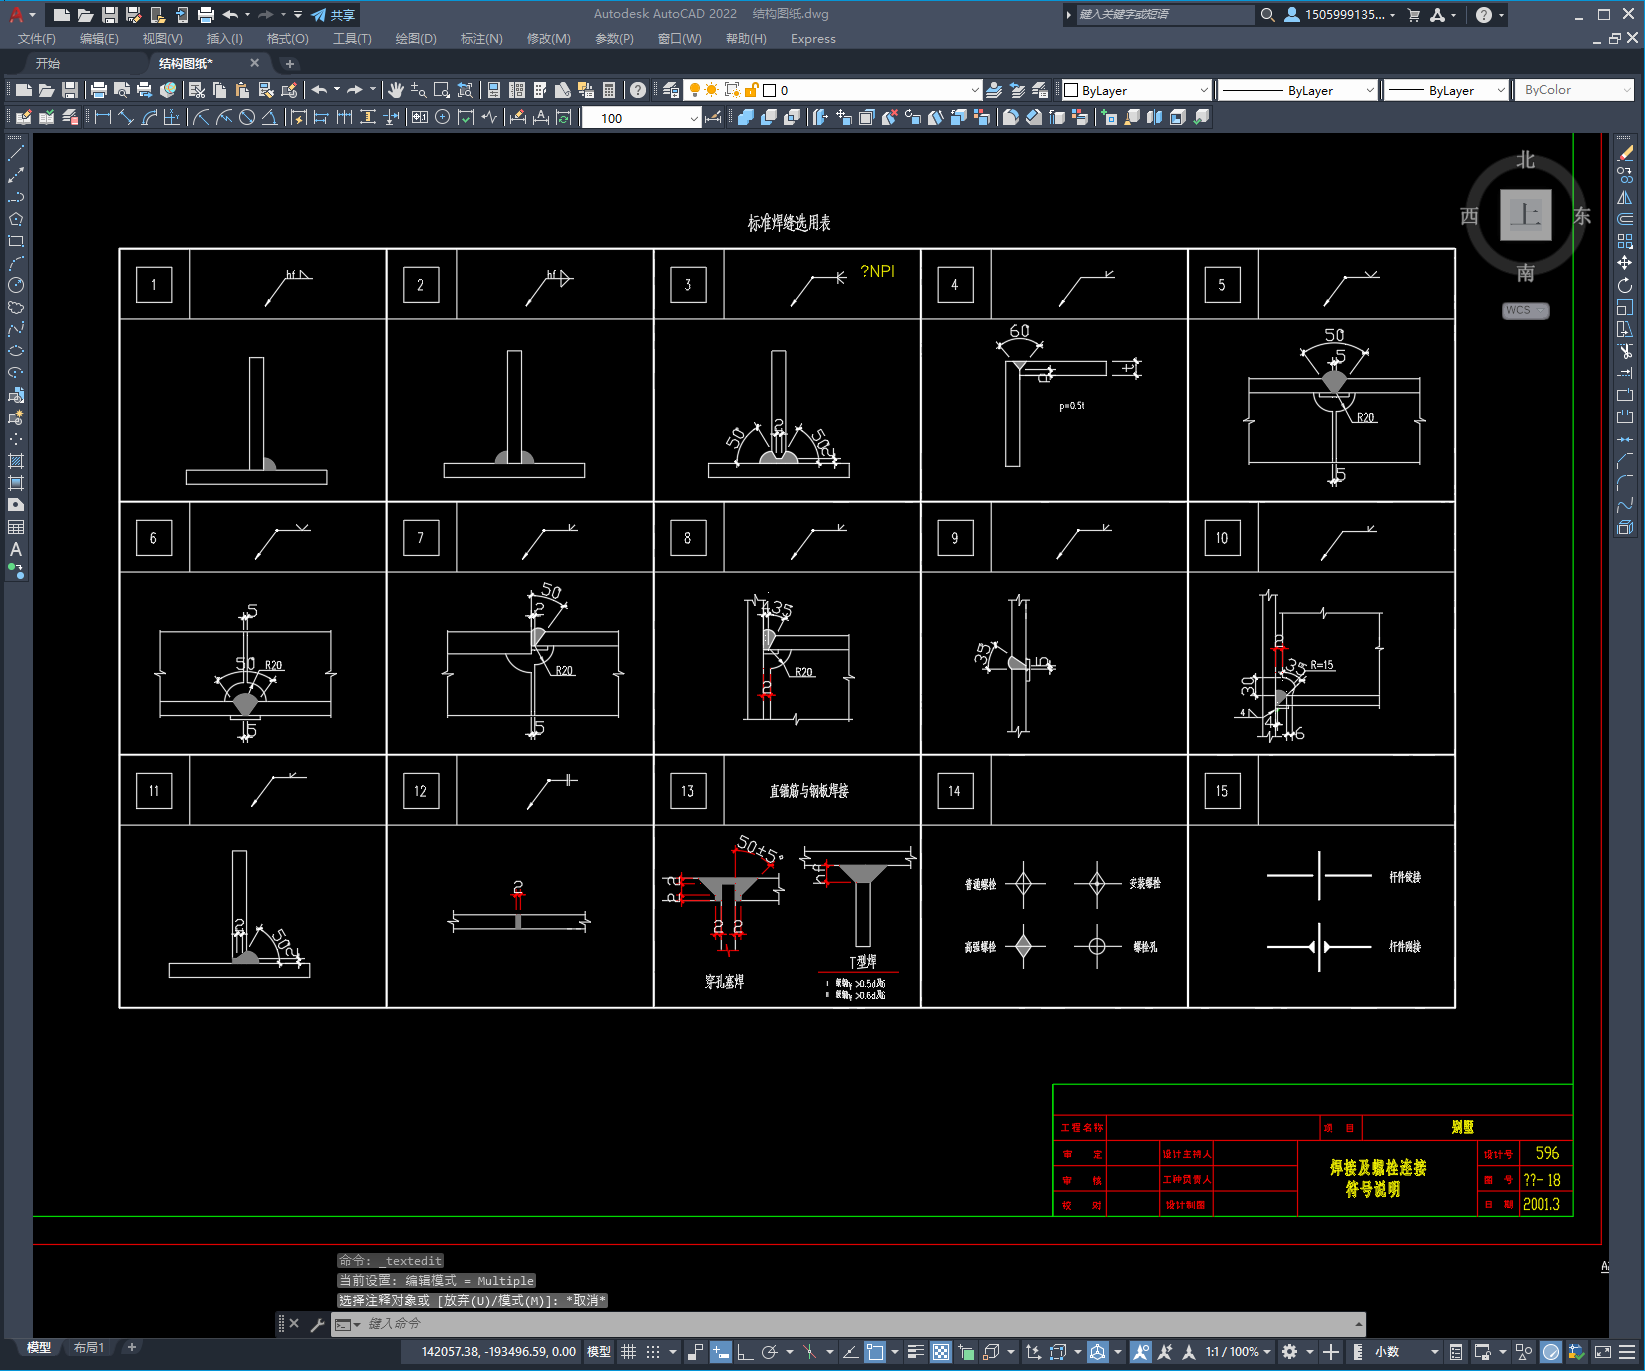Open the 文件(F) menu
Screen dimensions: 1645x1371
point(37,39)
